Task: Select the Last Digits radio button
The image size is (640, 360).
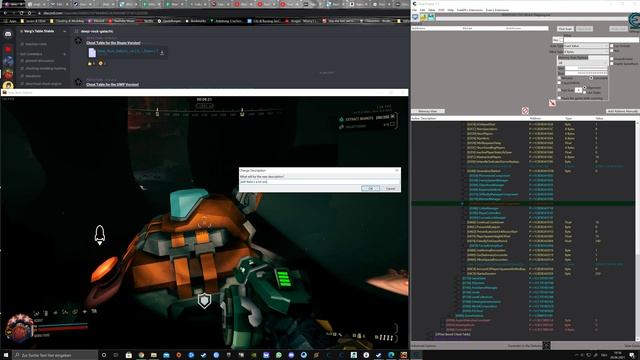Action: (x=585, y=93)
